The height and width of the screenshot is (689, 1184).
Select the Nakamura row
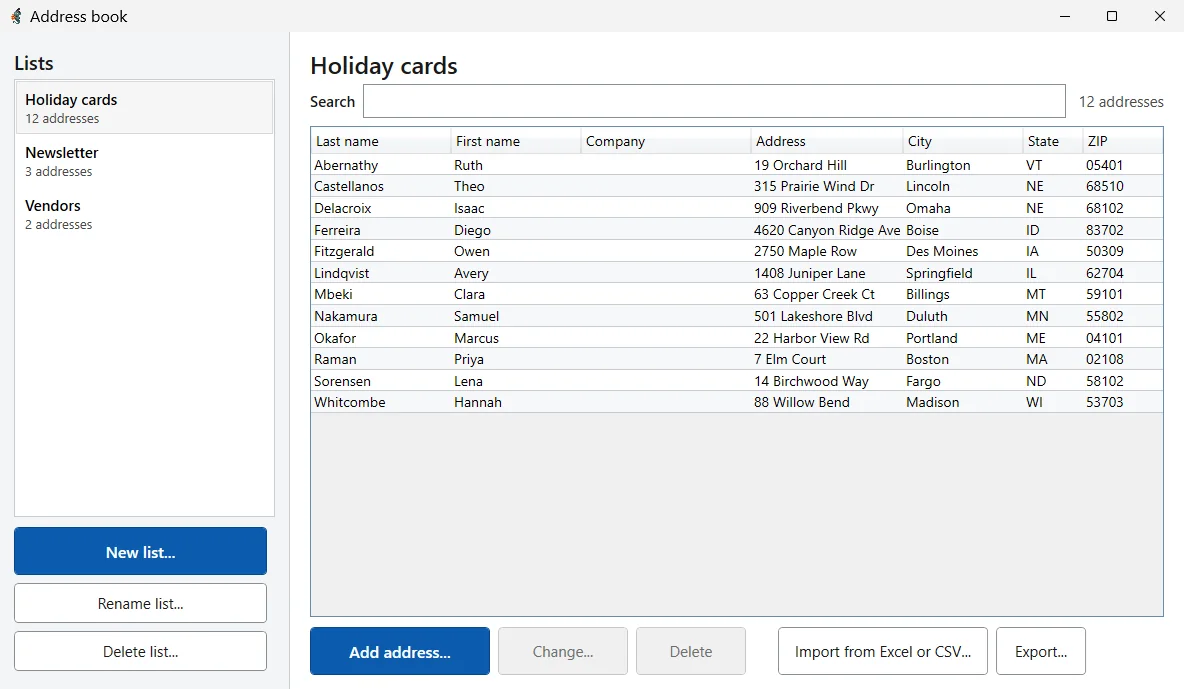click(736, 316)
